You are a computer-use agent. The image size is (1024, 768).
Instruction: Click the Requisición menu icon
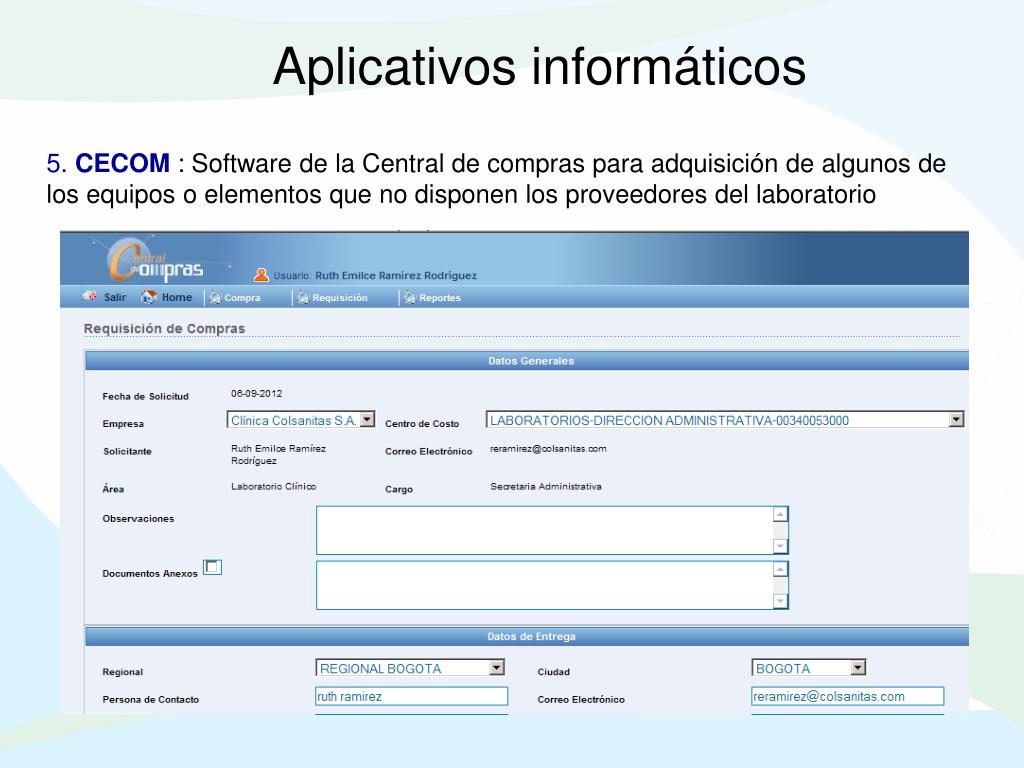click(303, 298)
